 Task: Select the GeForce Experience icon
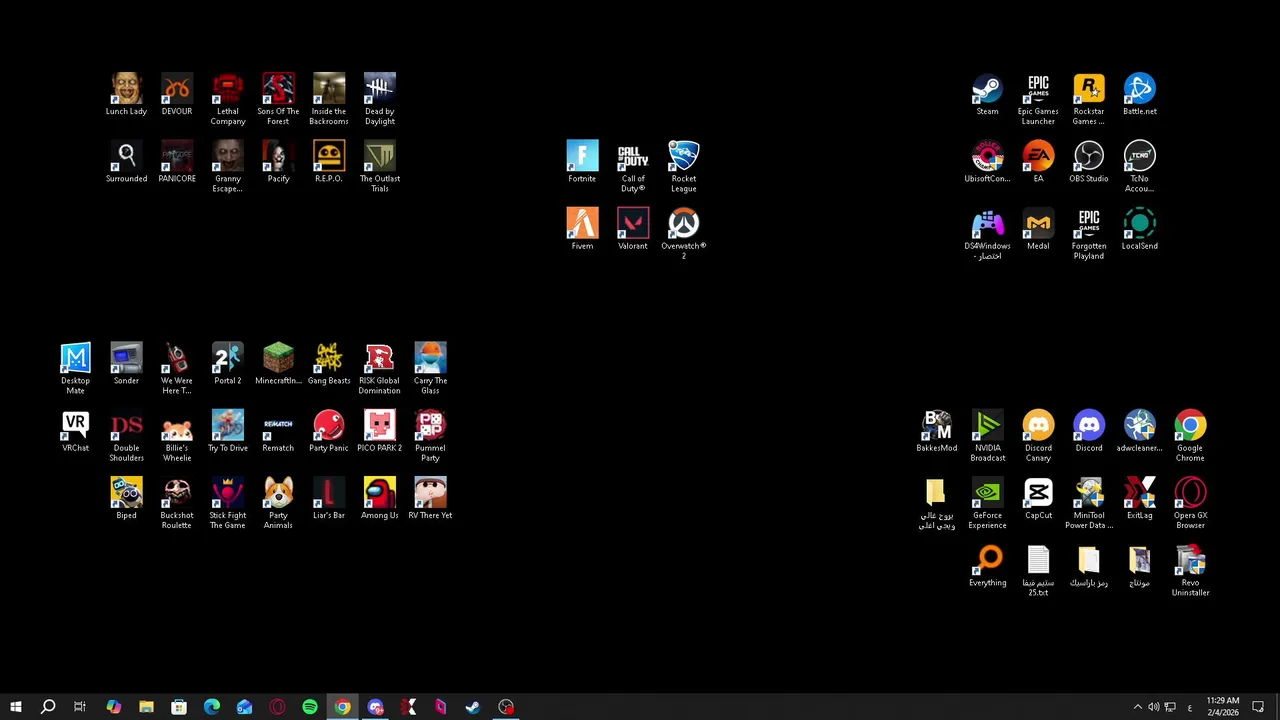(987, 502)
